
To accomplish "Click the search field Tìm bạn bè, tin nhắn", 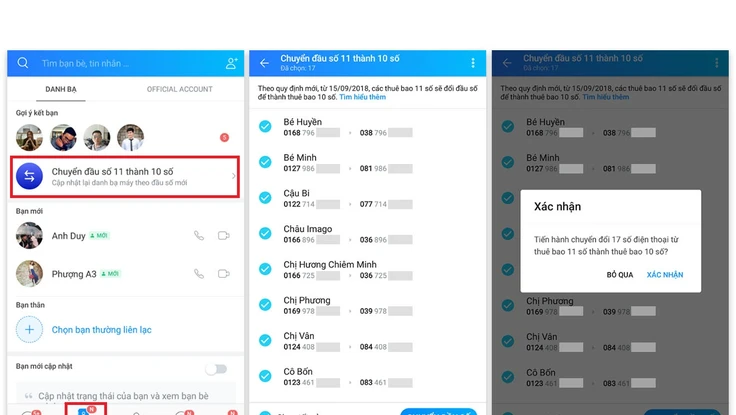I will pos(85,63).
